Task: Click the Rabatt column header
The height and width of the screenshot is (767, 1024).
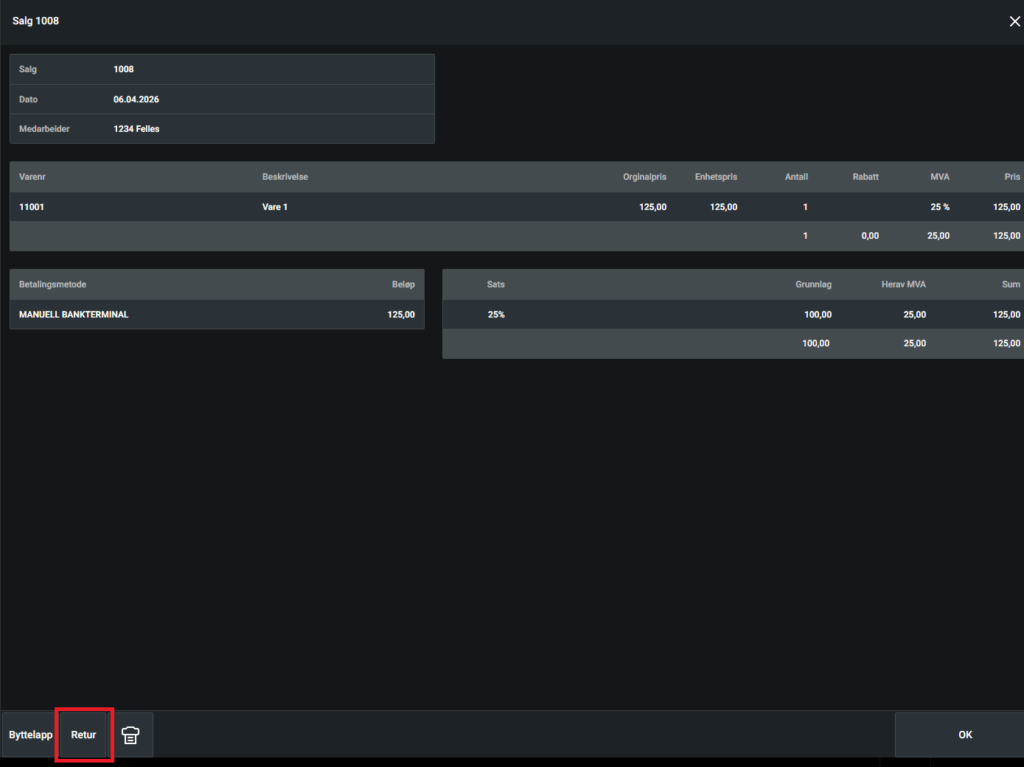Action: tap(865, 177)
